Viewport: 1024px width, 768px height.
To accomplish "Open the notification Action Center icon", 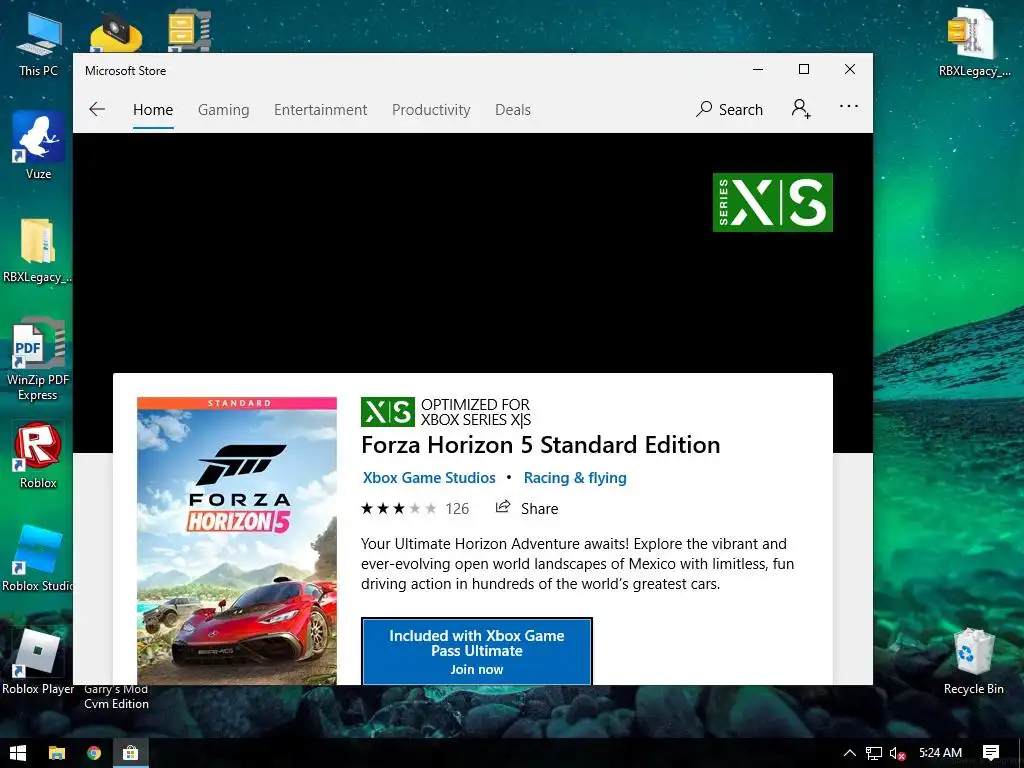I will [991, 753].
